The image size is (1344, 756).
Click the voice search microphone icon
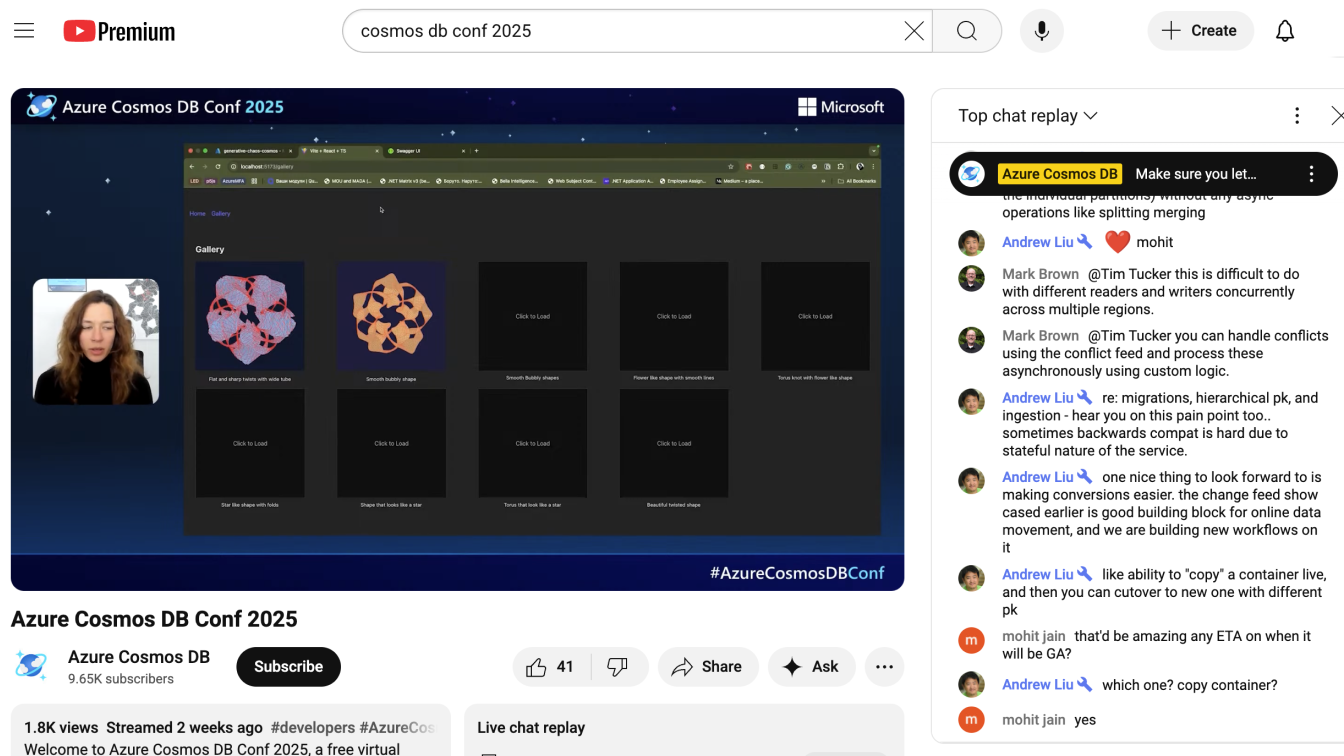[1041, 30]
